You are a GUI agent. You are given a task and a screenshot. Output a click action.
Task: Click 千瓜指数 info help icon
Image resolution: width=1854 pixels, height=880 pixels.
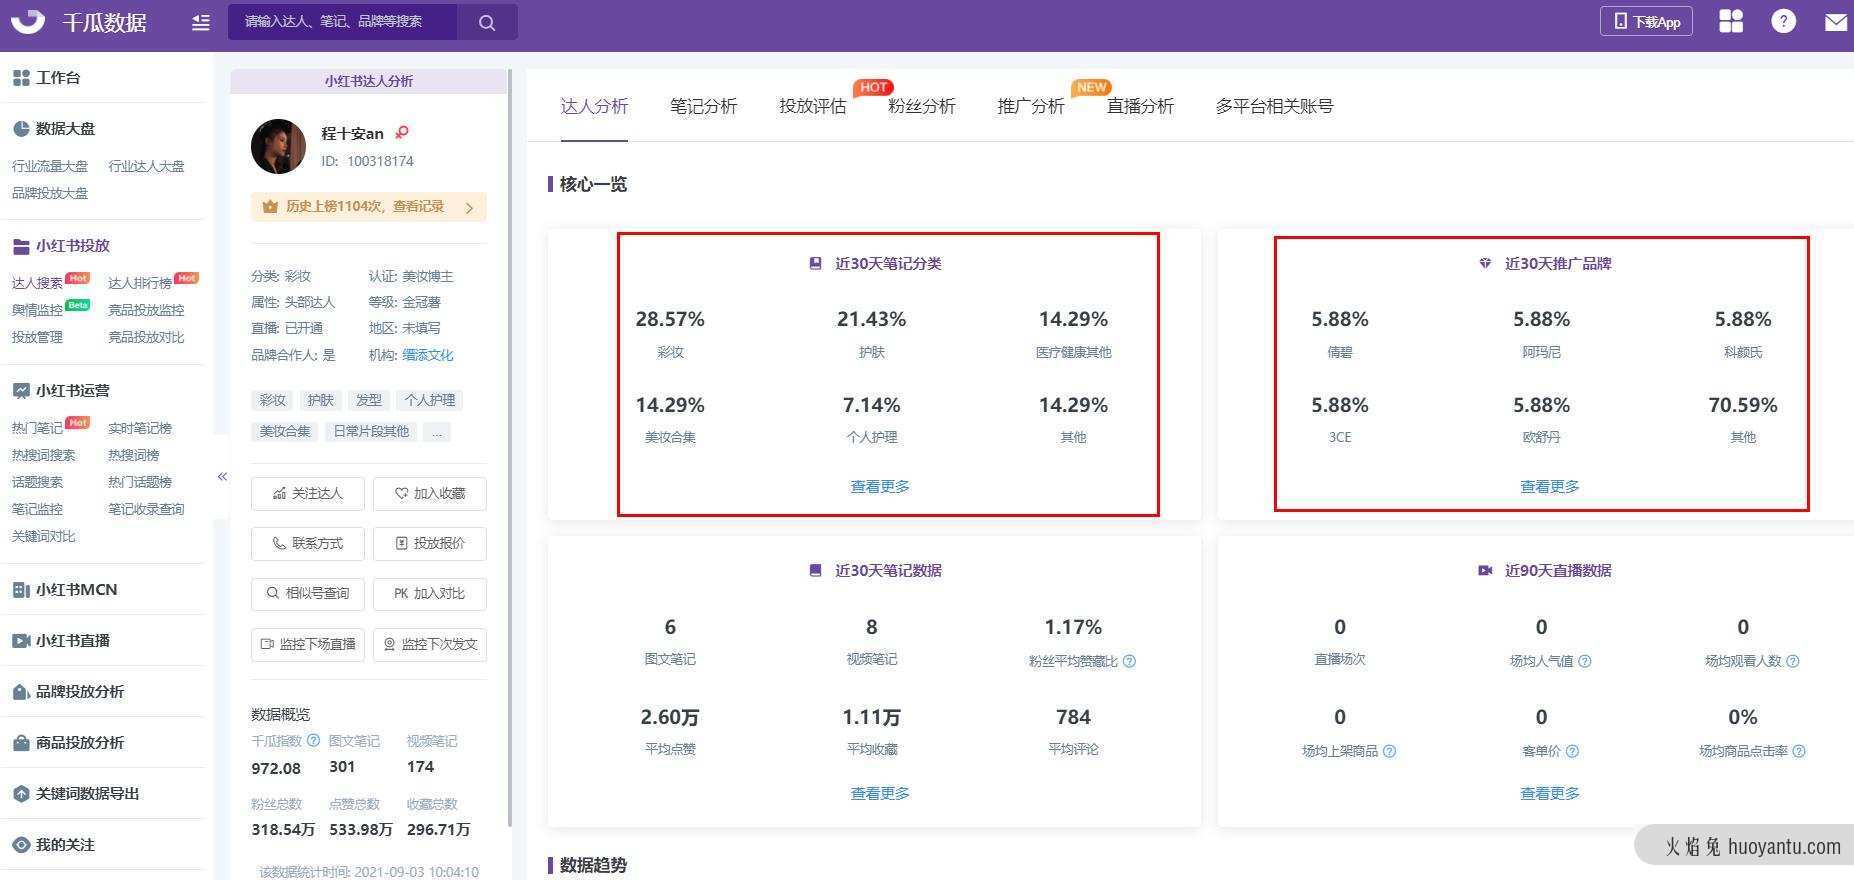(x=313, y=741)
